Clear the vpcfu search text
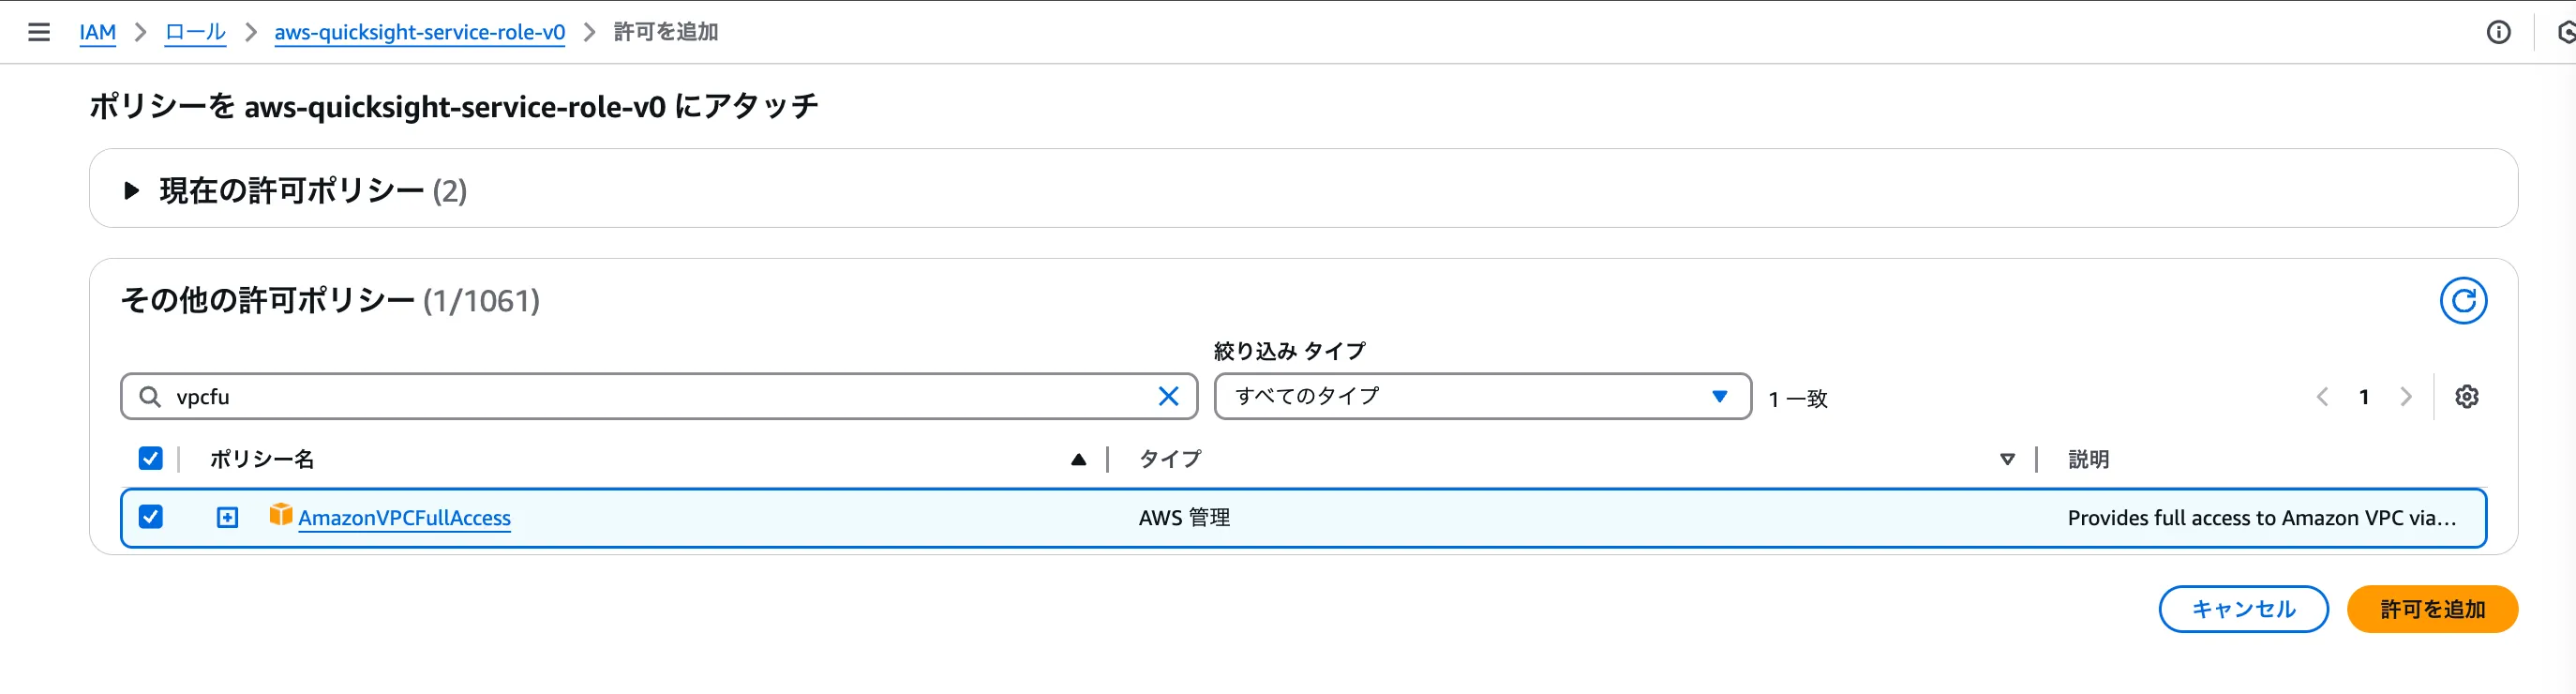 coord(1168,397)
